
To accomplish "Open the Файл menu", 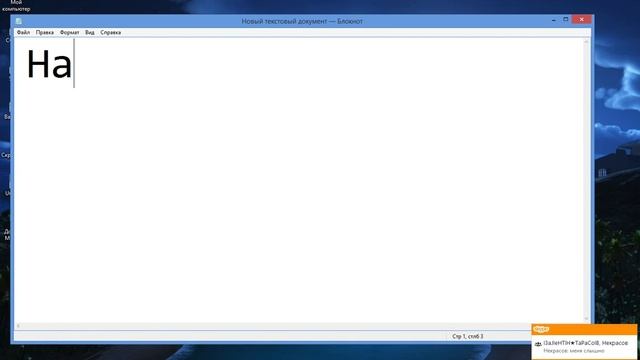I will [x=23, y=32].
